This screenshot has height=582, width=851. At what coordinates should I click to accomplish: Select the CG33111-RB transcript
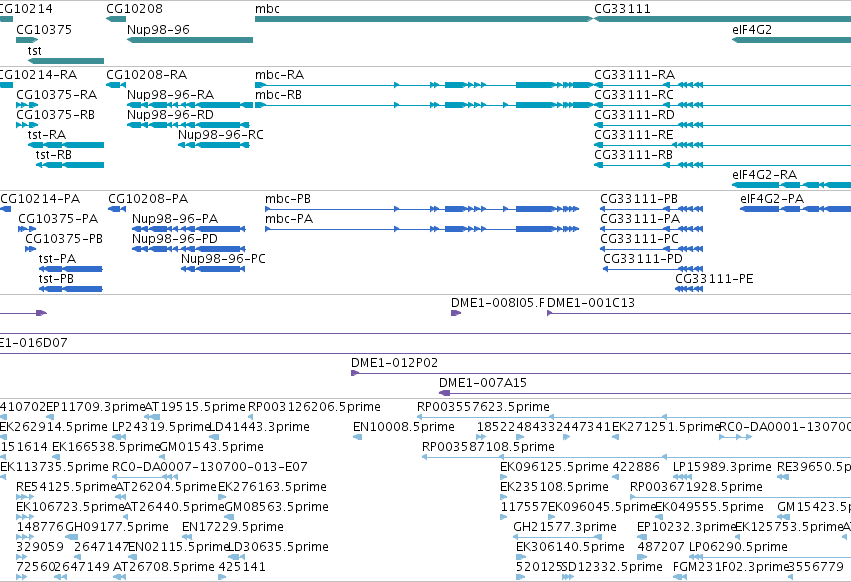click(722, 165)
